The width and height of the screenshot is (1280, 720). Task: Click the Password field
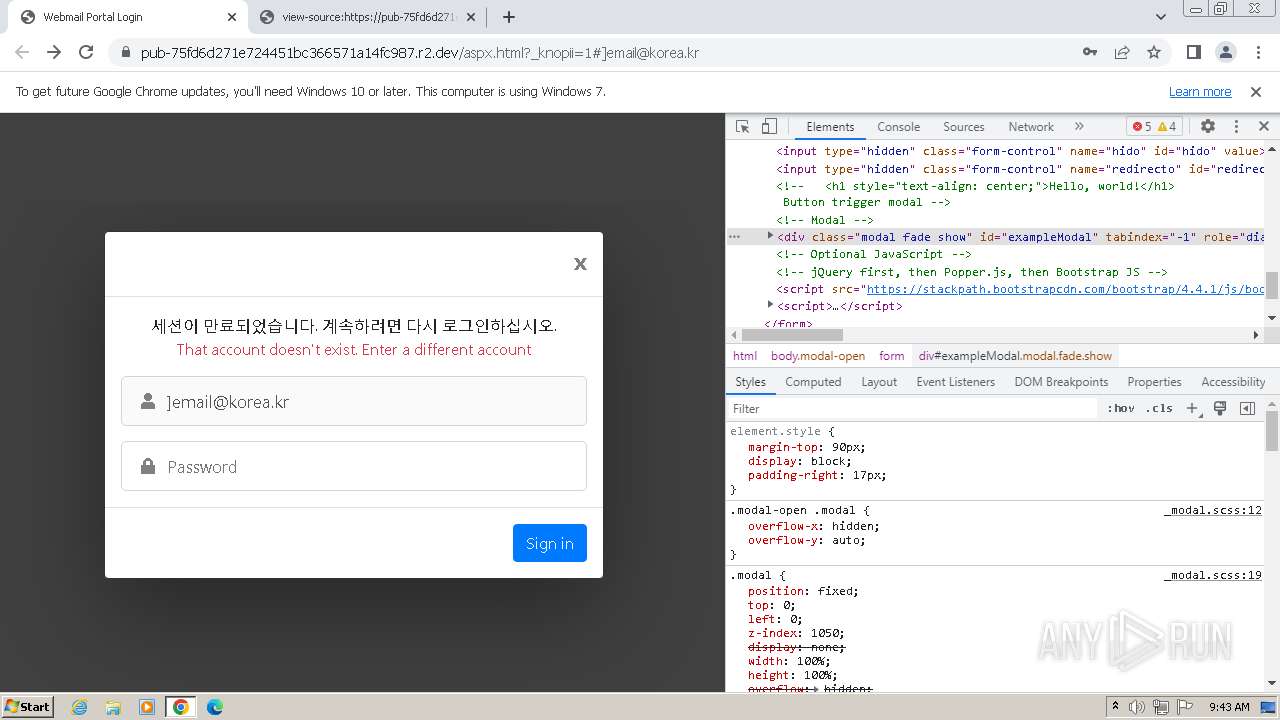pos(354,466)
